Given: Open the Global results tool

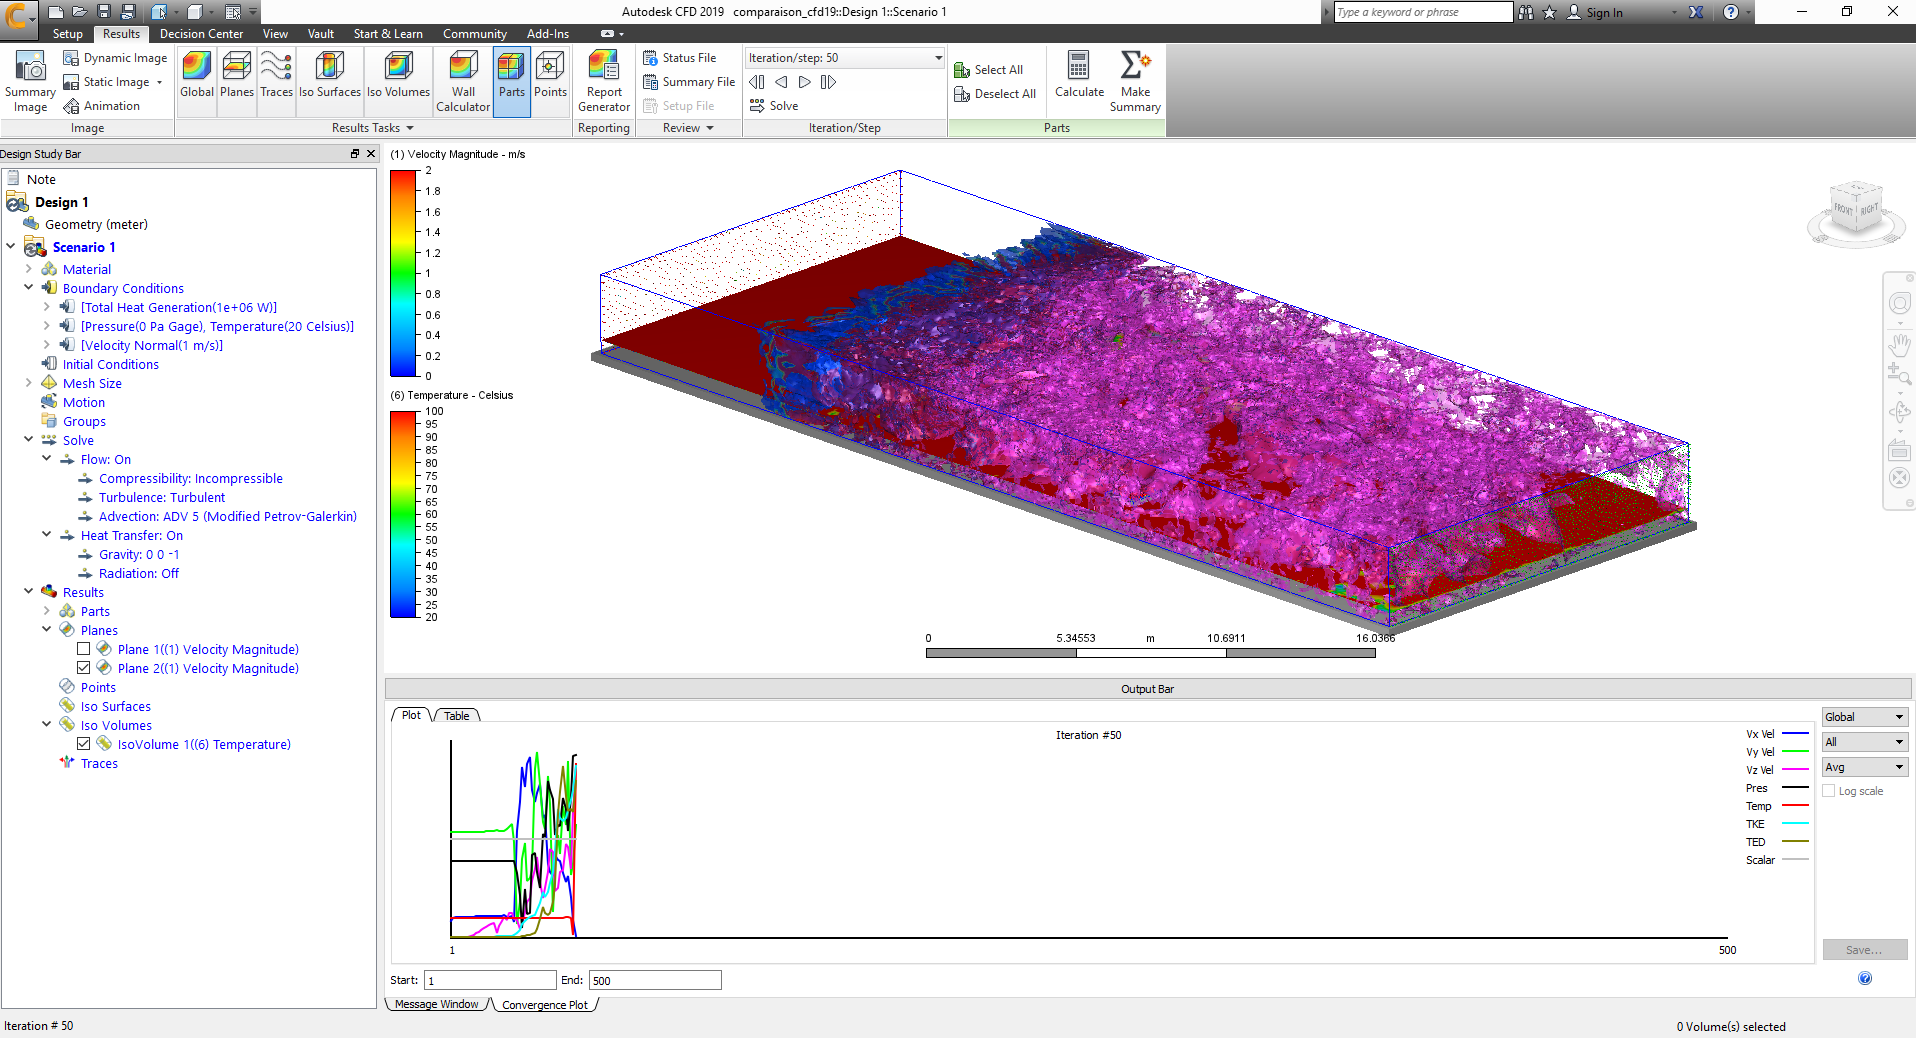Looking at the screenshot, I should click(196, 80).
